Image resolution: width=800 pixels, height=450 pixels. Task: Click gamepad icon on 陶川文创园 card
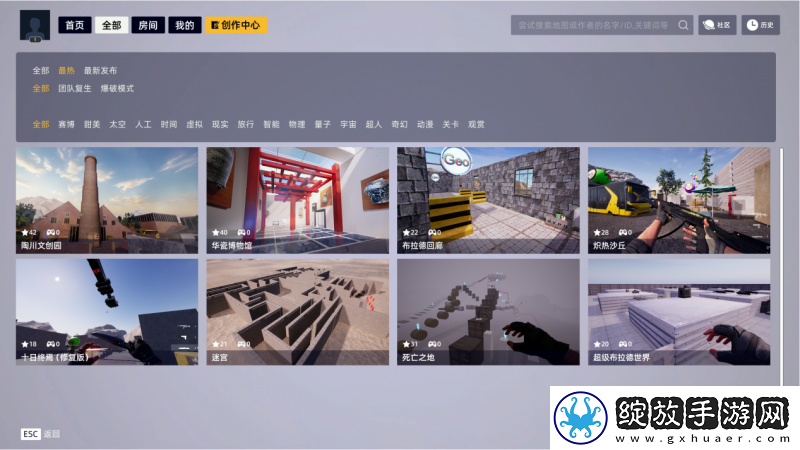50,233
